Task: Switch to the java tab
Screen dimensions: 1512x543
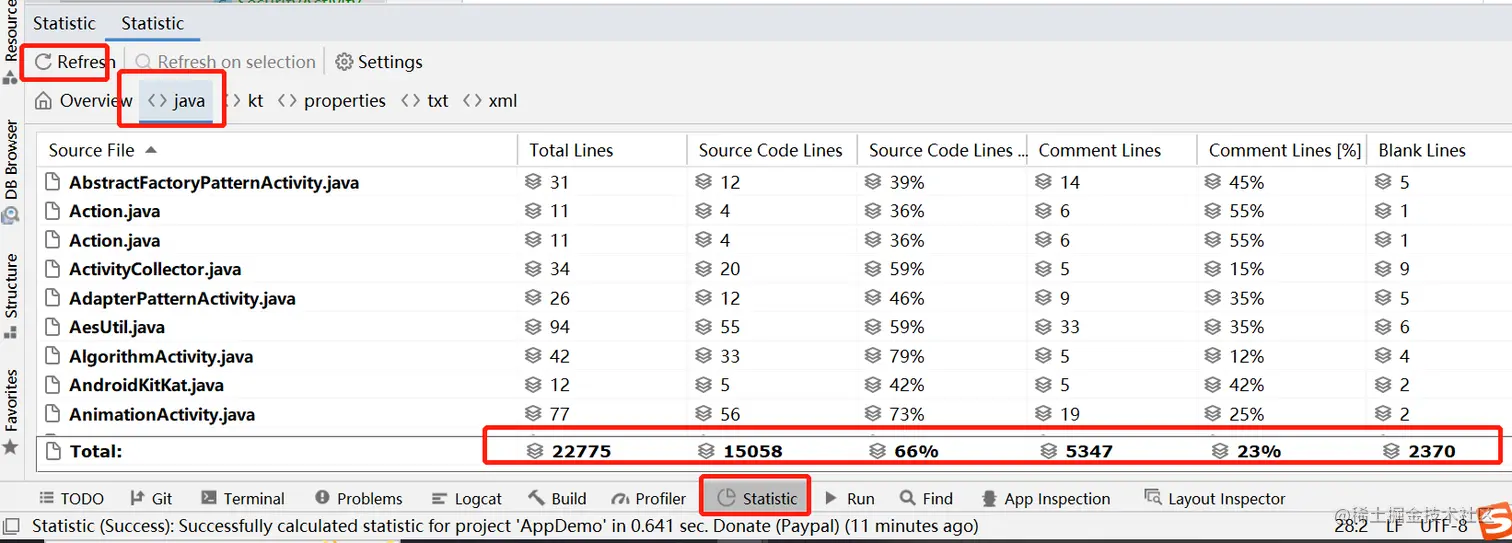Action: pyautogui.click(x=176, y=101)
